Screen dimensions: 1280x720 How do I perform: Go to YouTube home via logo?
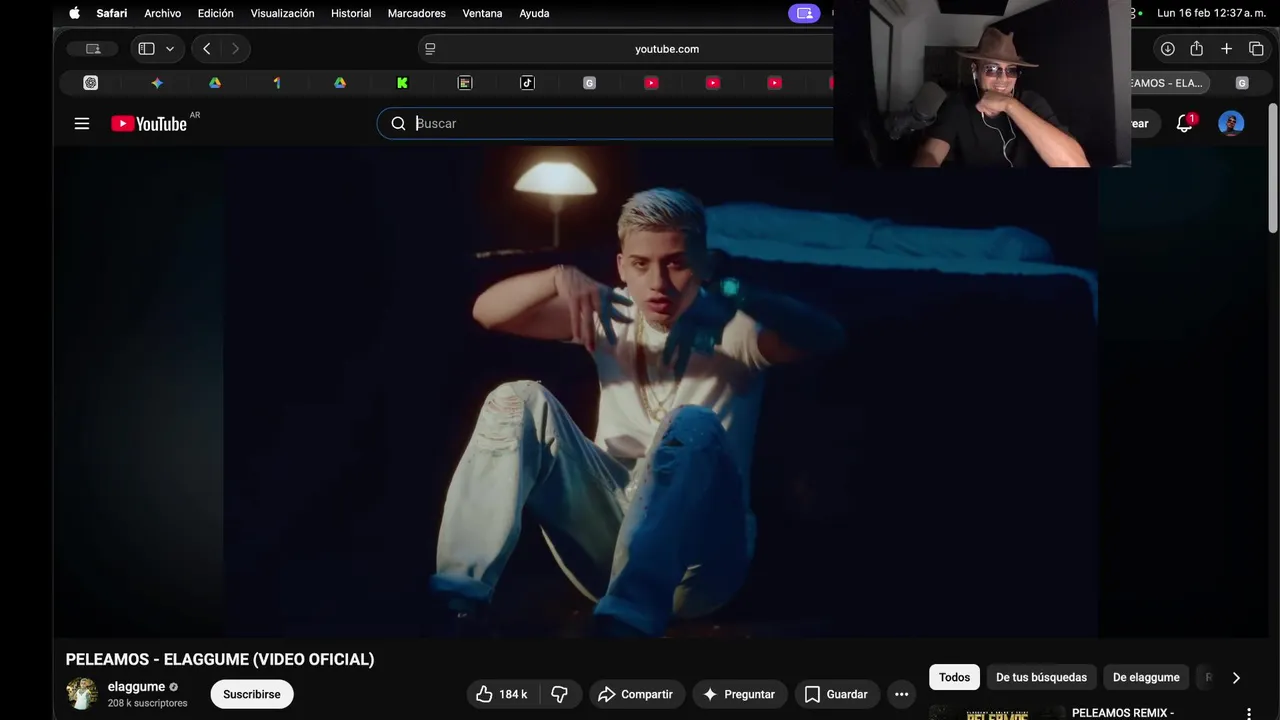149,123
